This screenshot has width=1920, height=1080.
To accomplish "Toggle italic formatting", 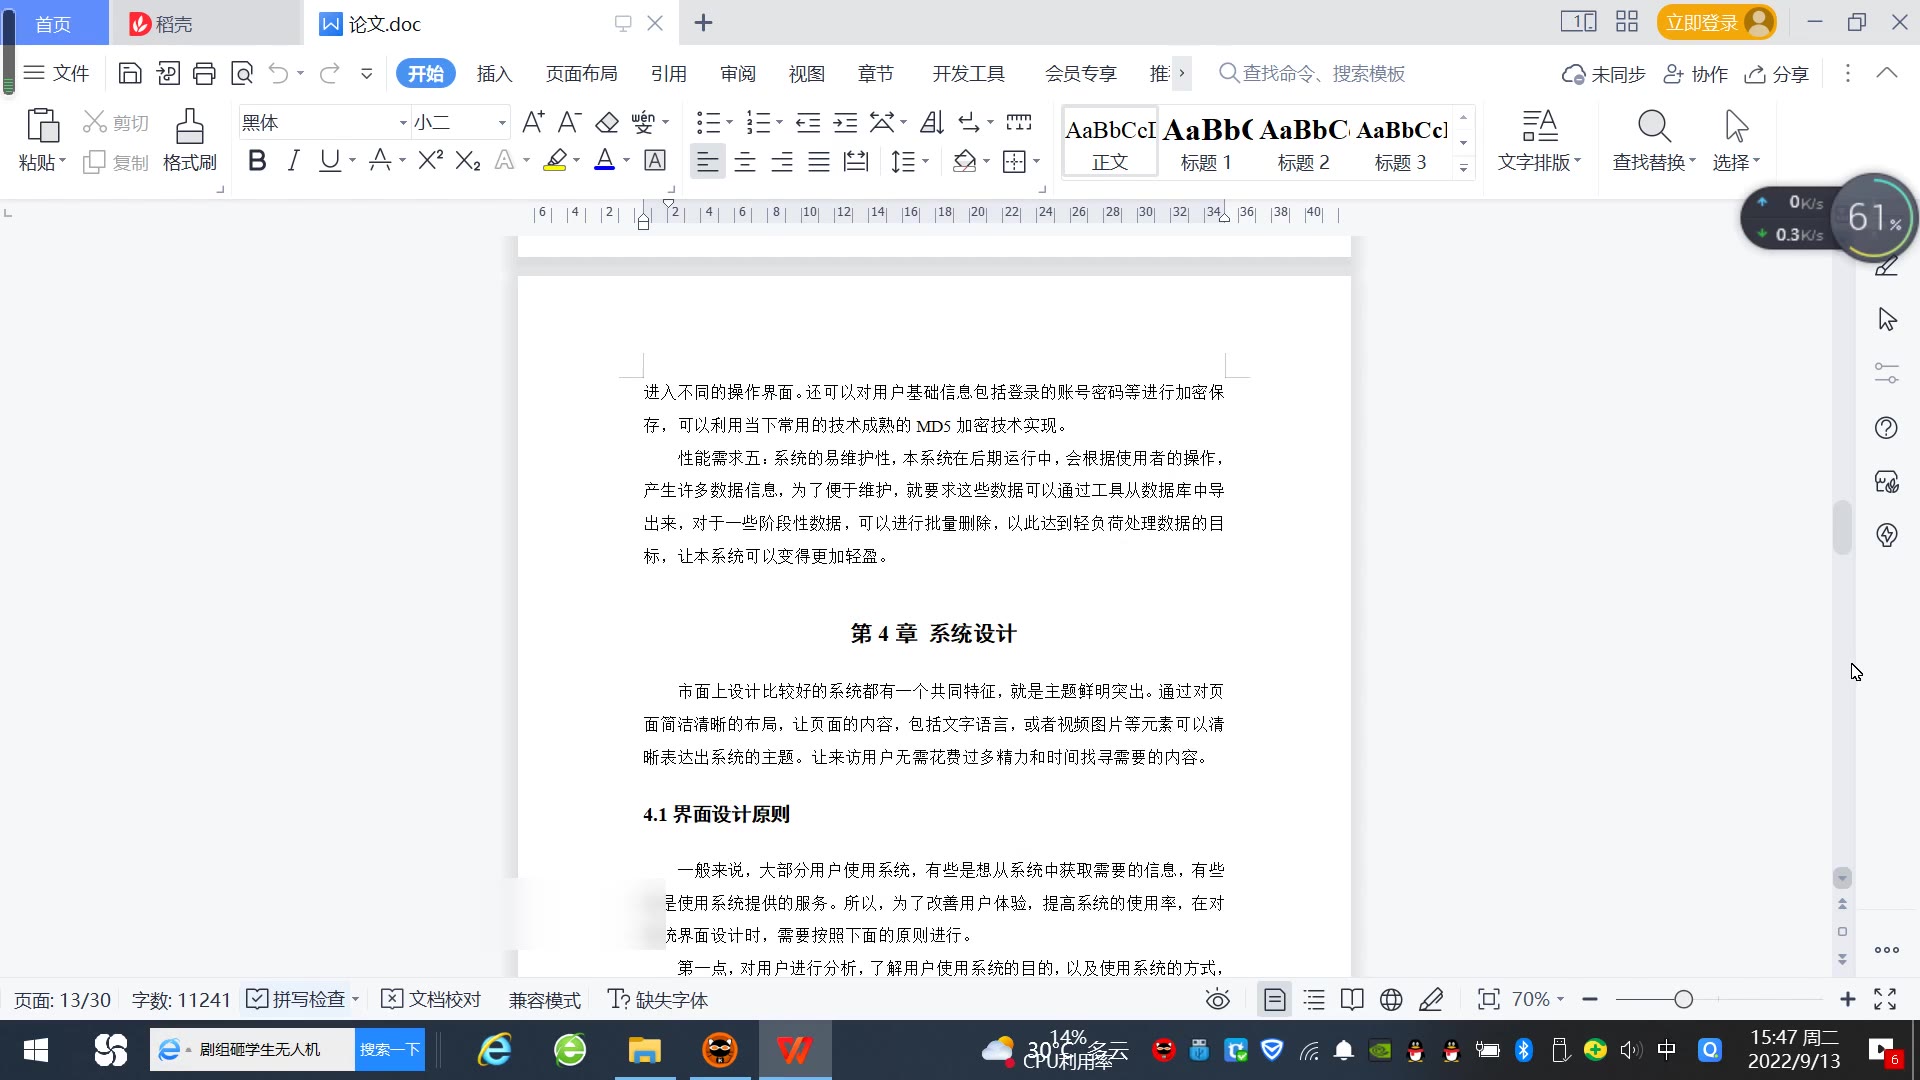I will 293,161.
